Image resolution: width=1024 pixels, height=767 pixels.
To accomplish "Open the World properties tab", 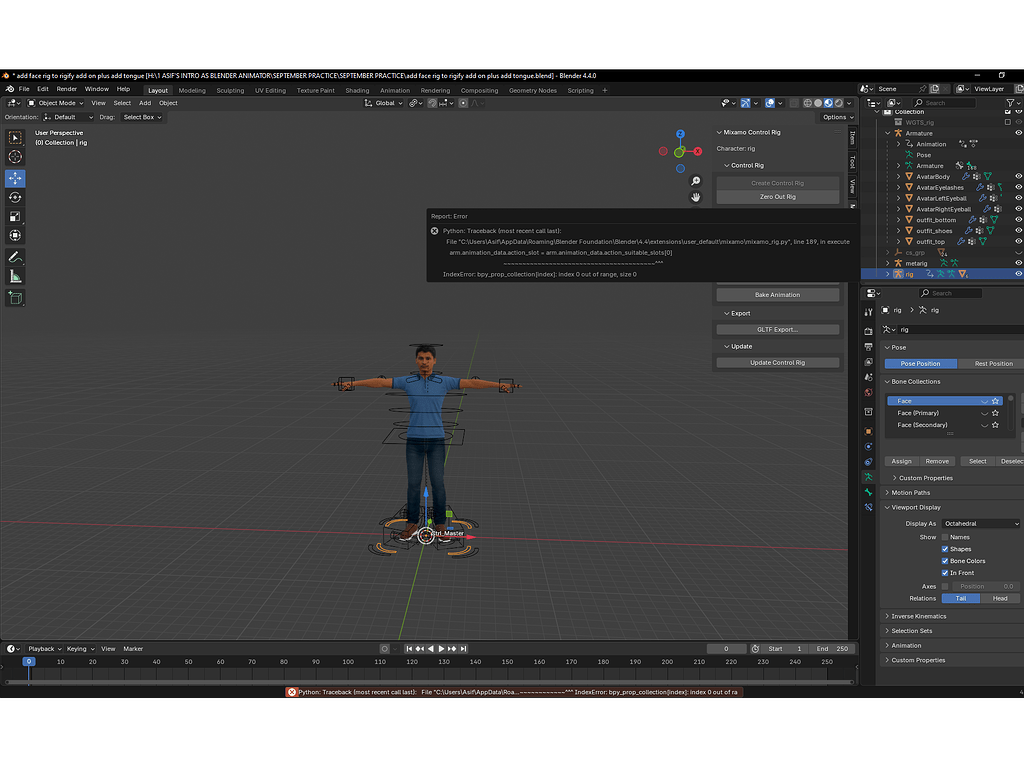I will point(868,392).
